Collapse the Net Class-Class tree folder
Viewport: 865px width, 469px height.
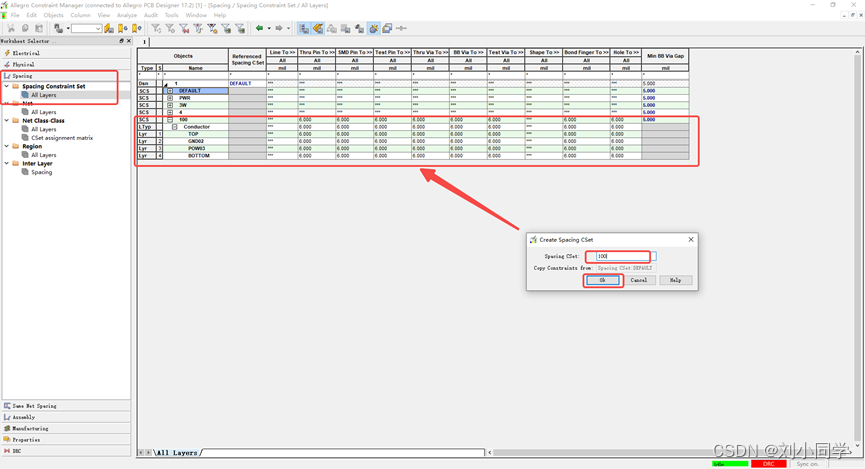click(6, 120)
